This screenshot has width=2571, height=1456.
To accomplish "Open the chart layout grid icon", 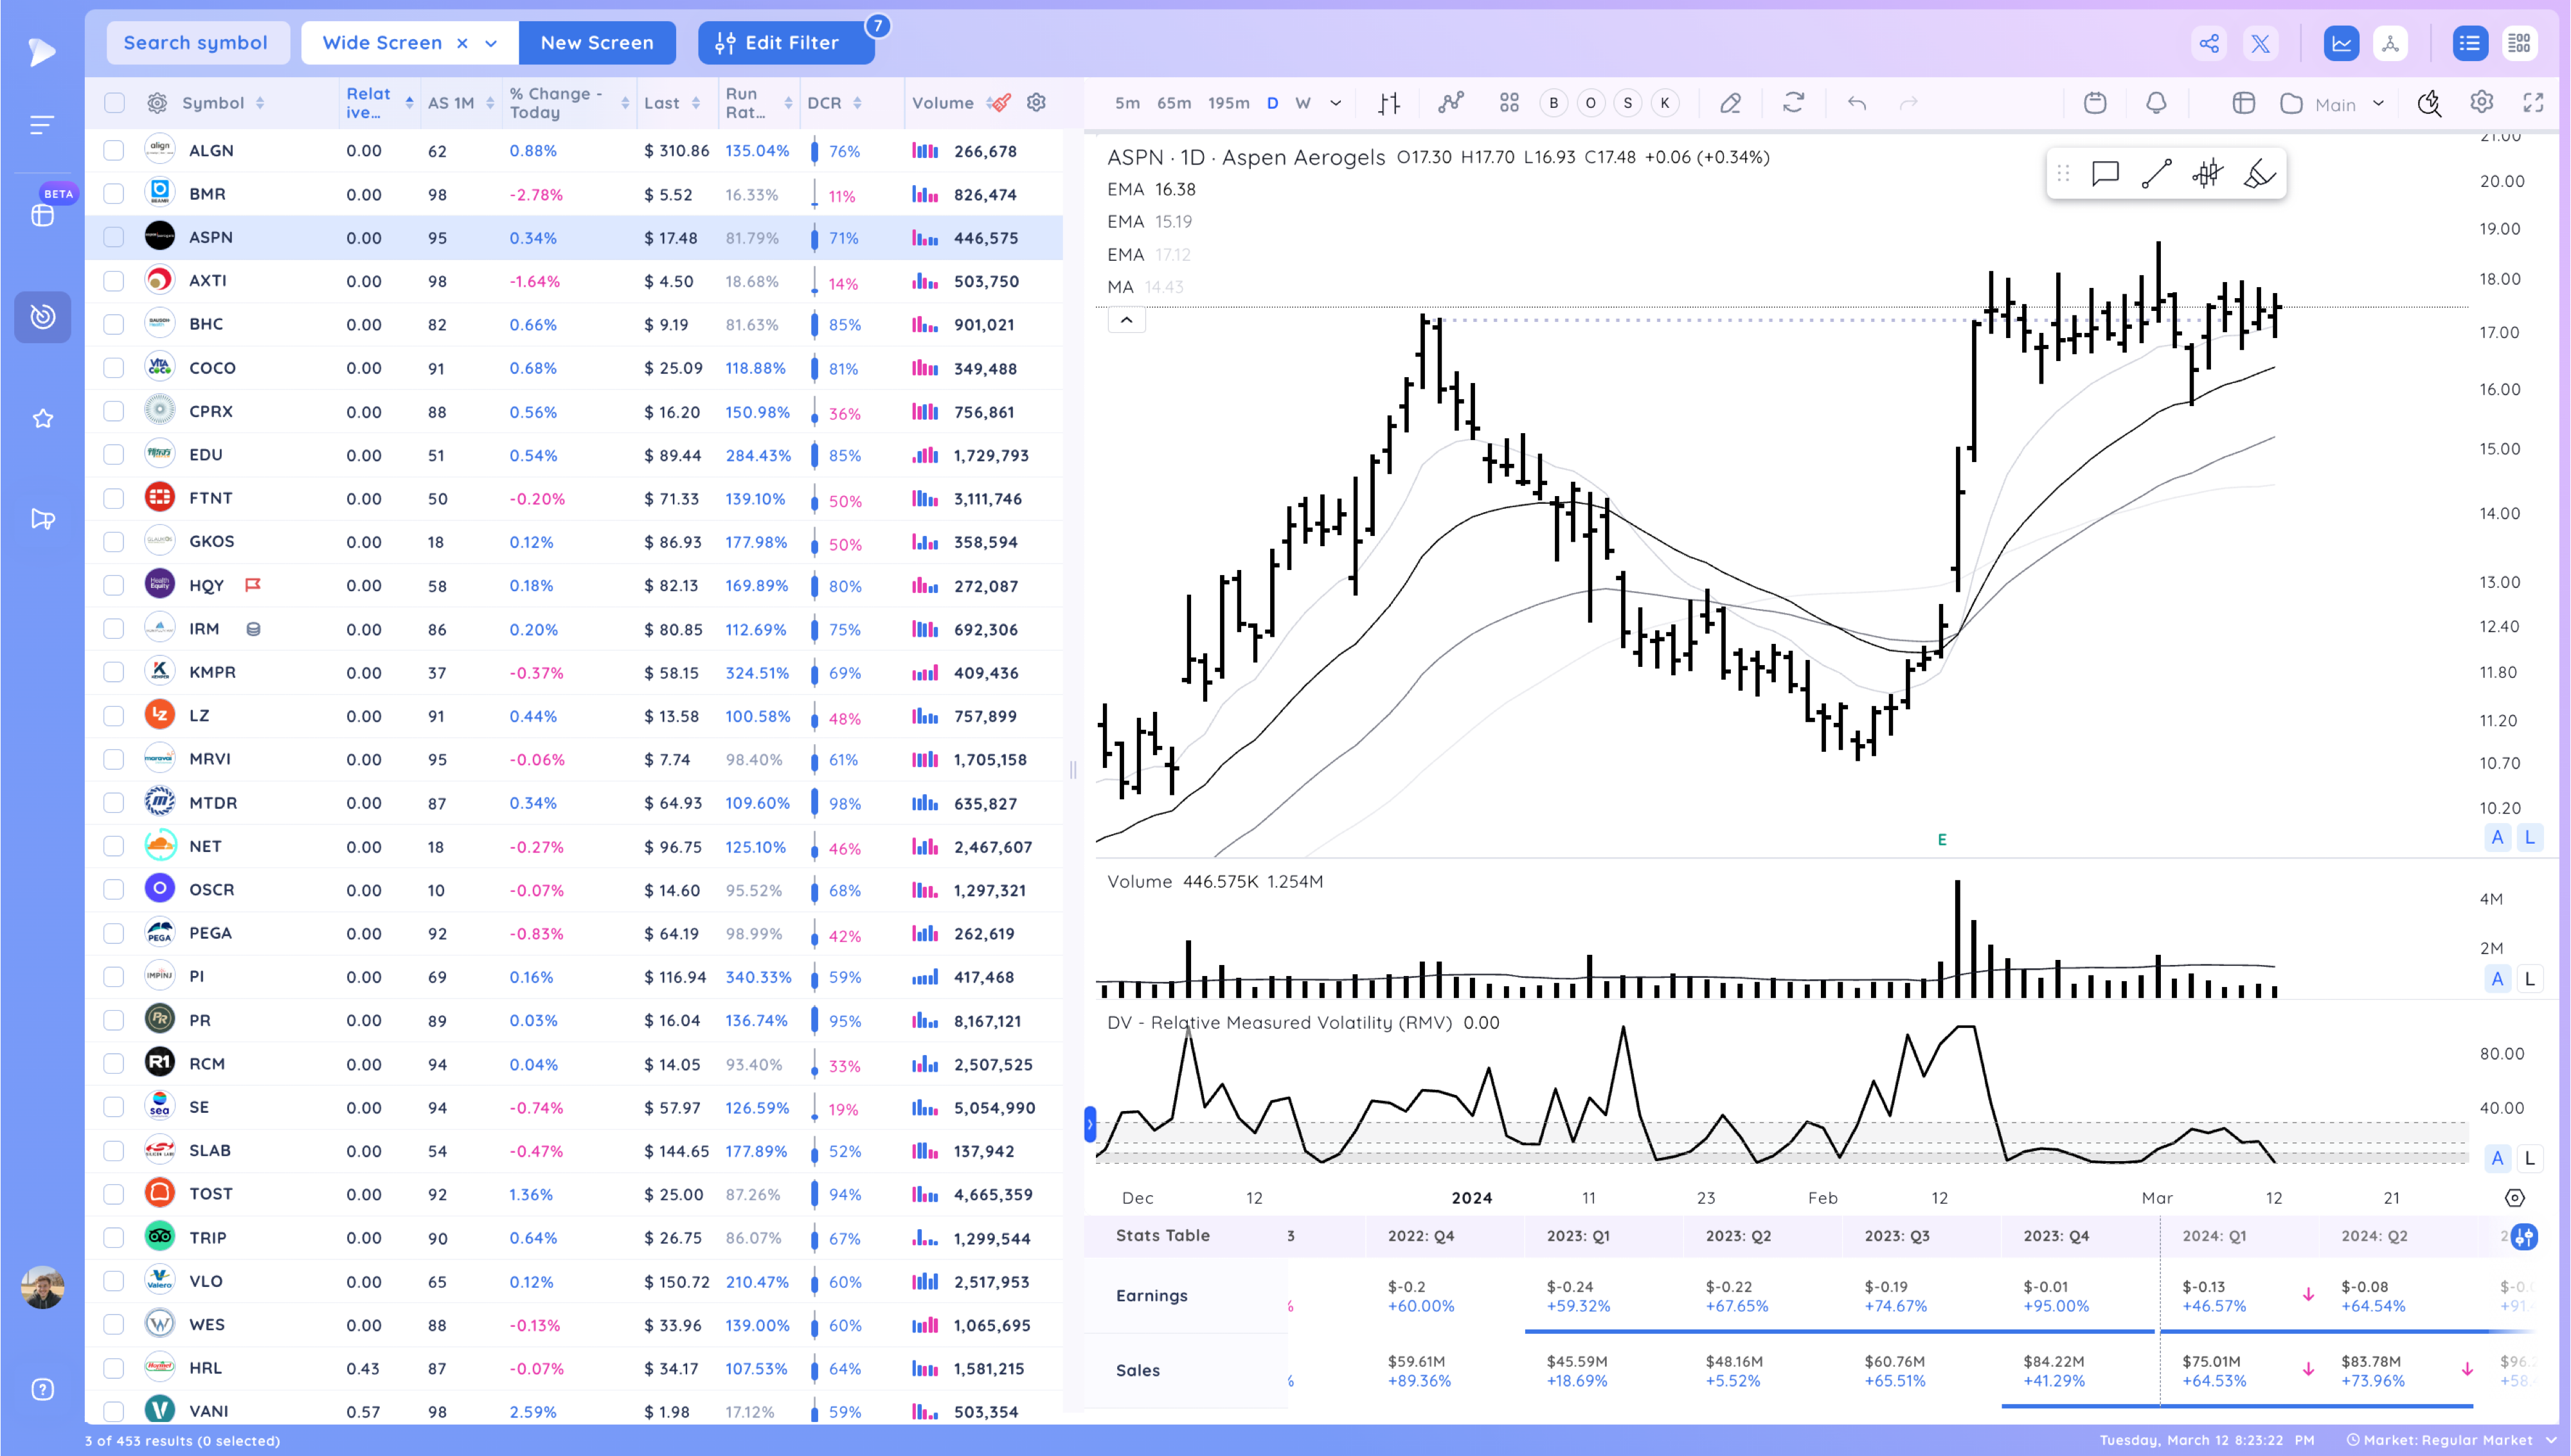I will click(x=1509, y=103).
